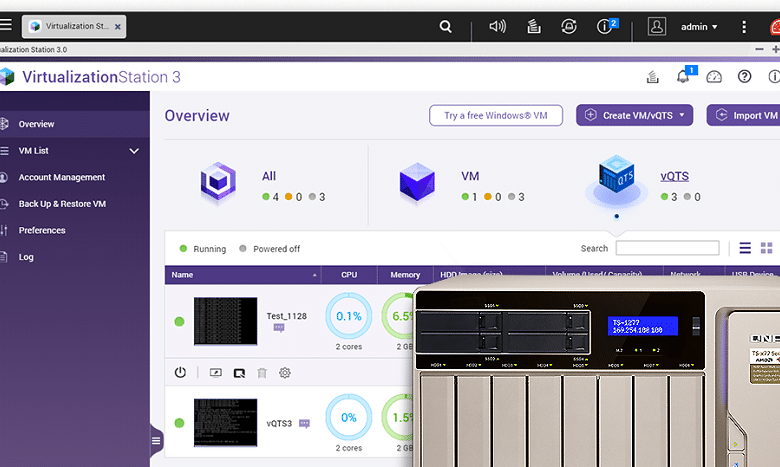The width and height of the screenshot is (780, 467).
Task: Open the three-dot more options menu
Action: (744, 27)
